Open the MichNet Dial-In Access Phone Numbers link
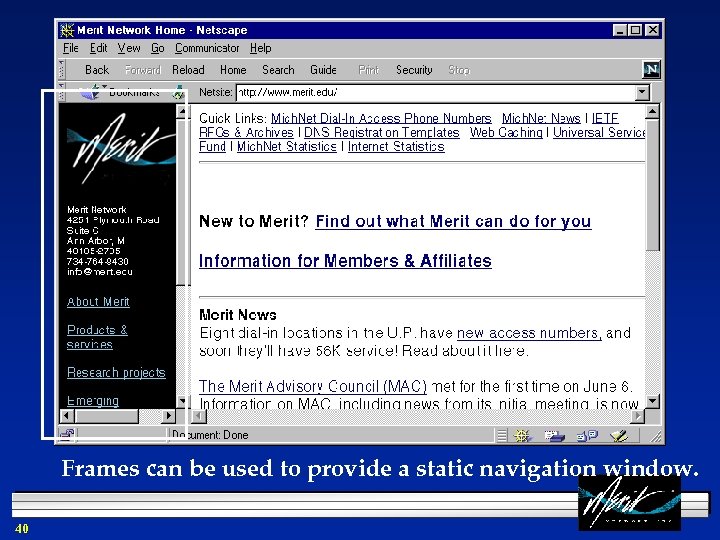 pyautogui.click(x=381, y=118)
